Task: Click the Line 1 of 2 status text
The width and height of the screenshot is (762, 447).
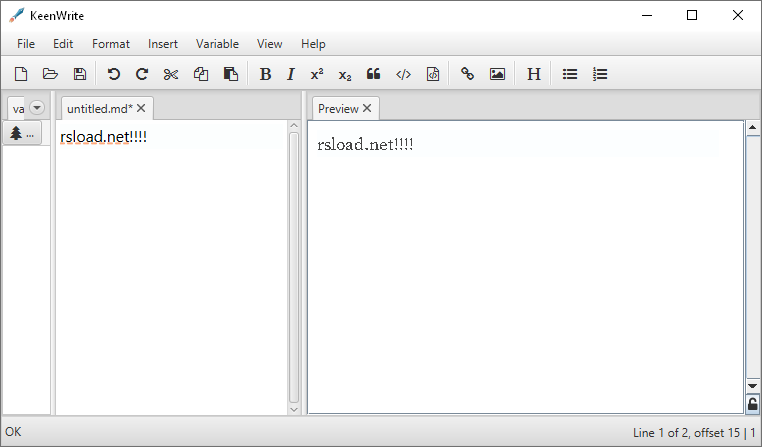Action: click(x=694, y=432)
